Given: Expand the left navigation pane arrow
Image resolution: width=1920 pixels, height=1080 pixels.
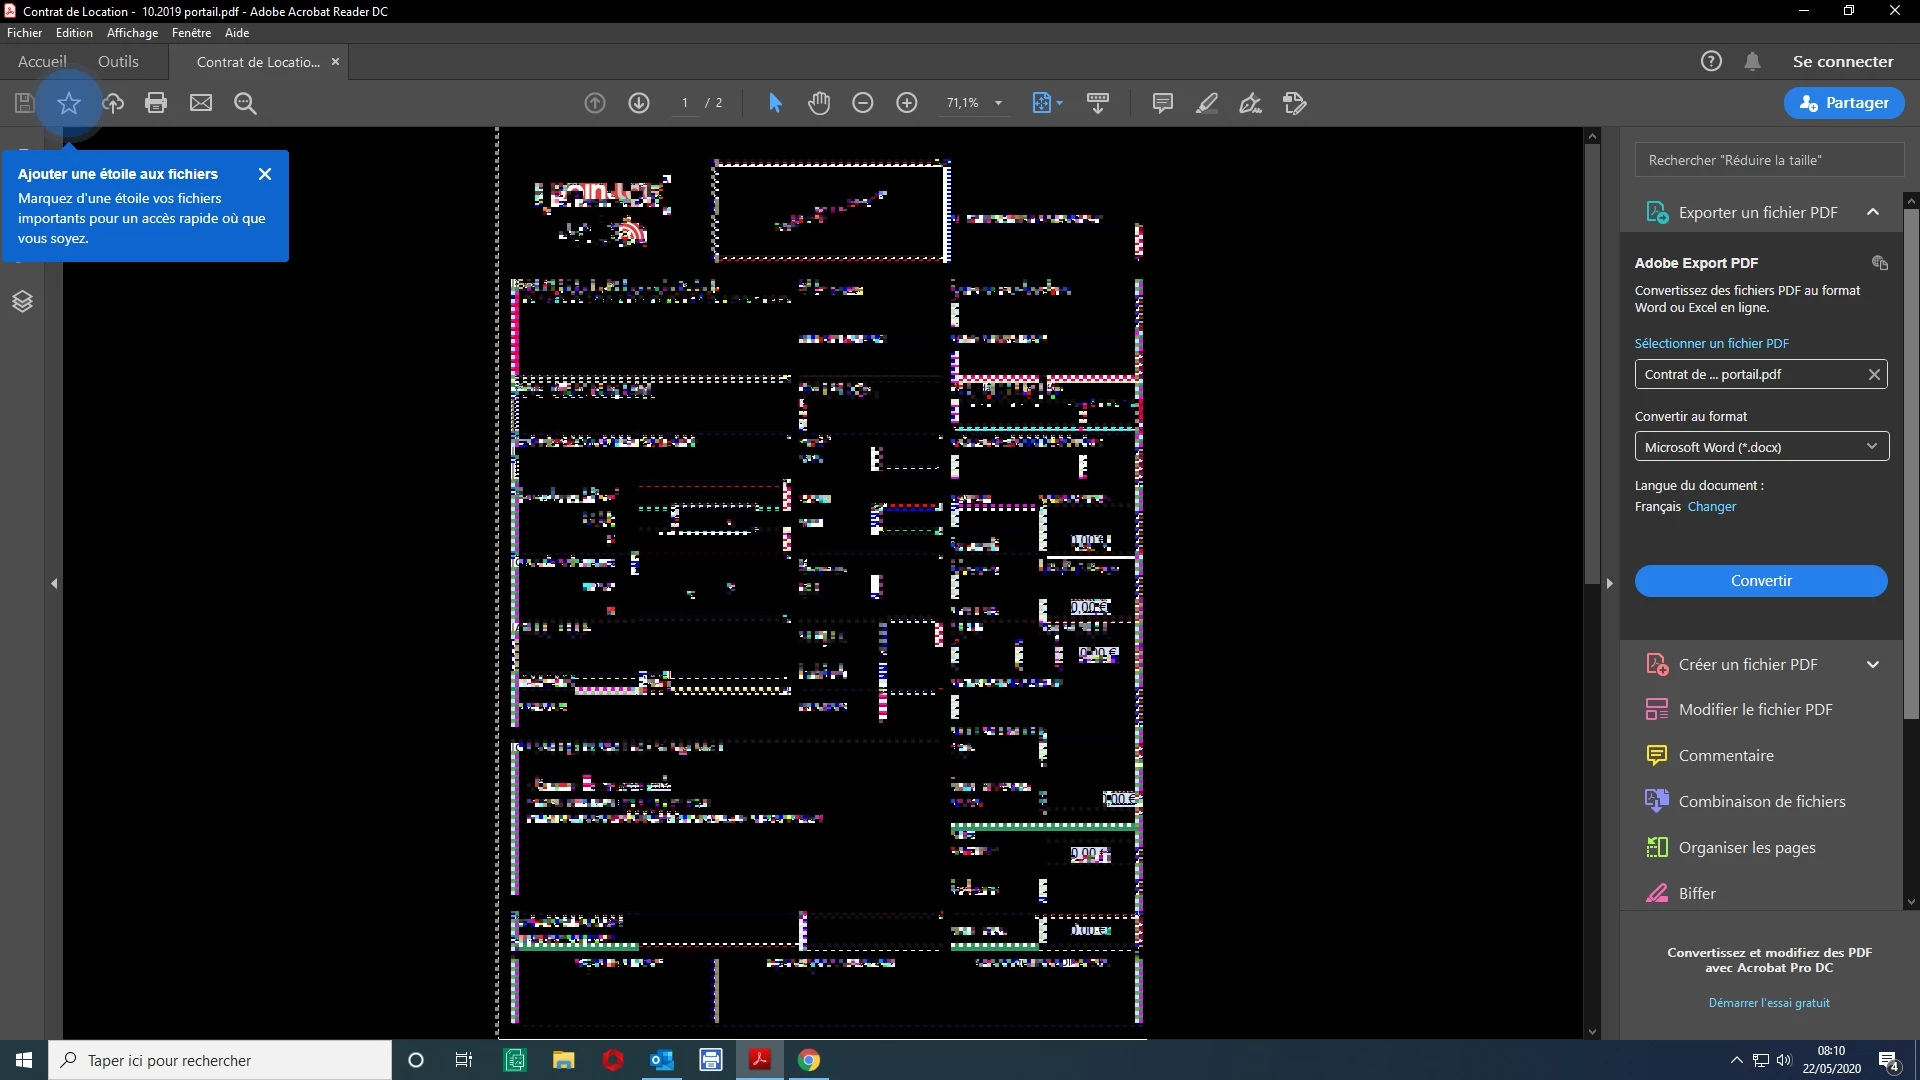Looking at the screenshot, I should (x=54, y=583).
